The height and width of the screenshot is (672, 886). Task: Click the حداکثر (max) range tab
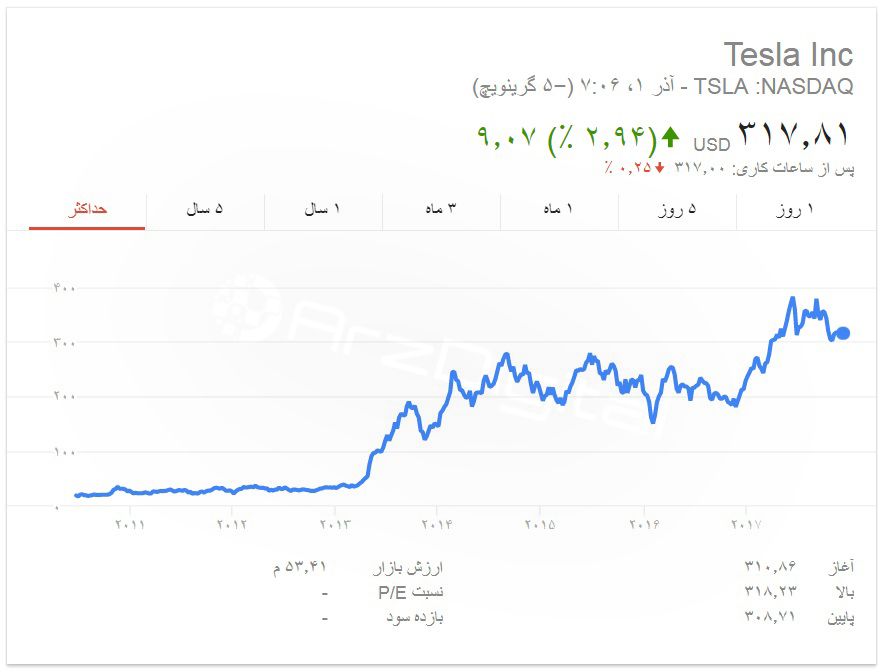point(87,210)
